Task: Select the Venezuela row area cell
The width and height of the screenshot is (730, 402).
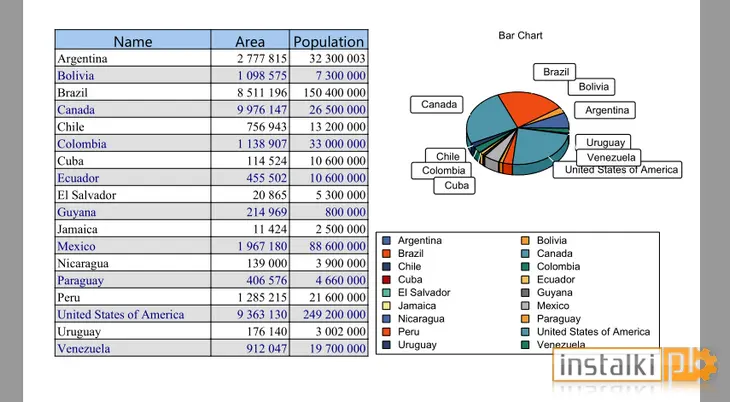Action: 250,348
